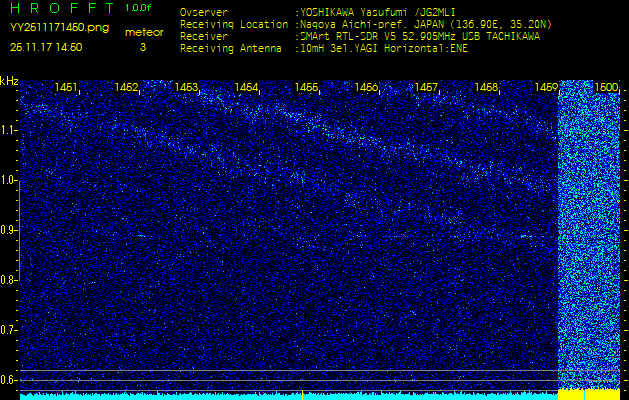The image size is (629, 400).
Task: Click the 0.9 frequency axis label
Action: [9, 230]
